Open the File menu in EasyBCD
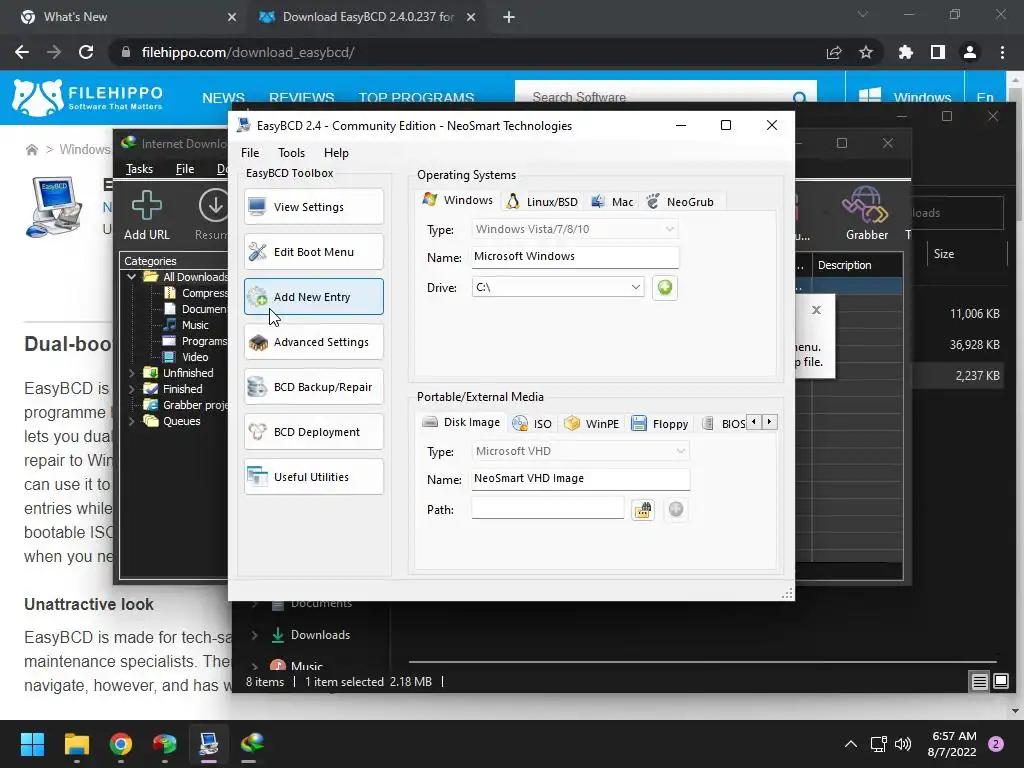Viewport: 1024px width, 768px height. 250,153
